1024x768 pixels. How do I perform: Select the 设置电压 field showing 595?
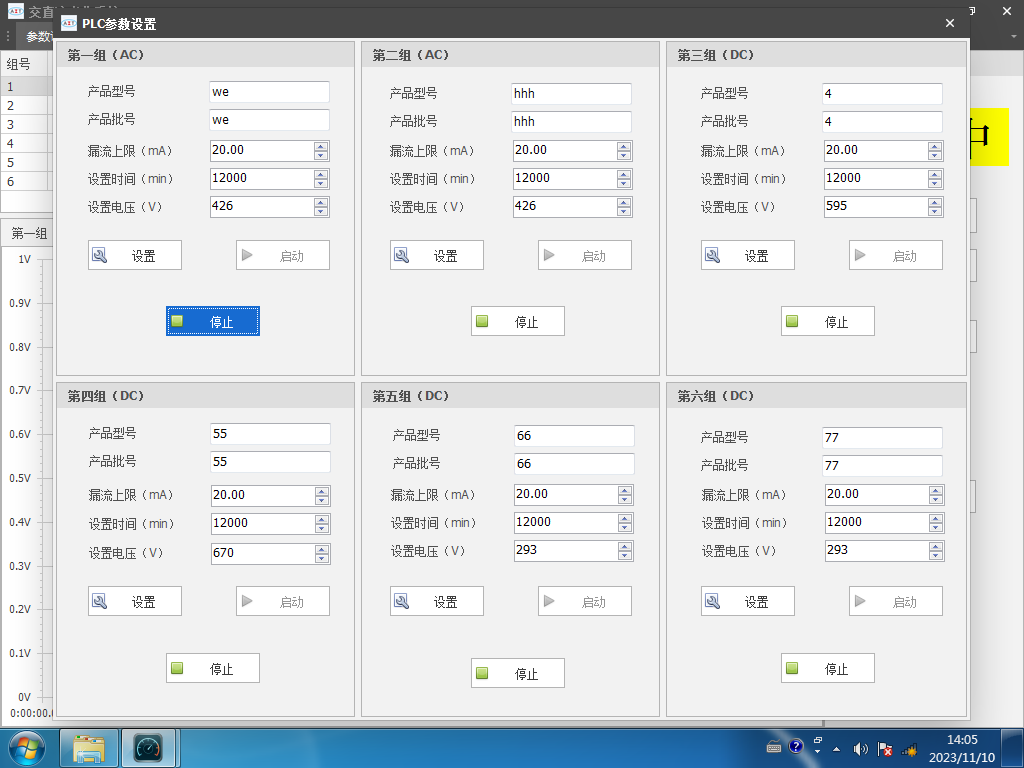pyautogui.click(x=874, y=207)
